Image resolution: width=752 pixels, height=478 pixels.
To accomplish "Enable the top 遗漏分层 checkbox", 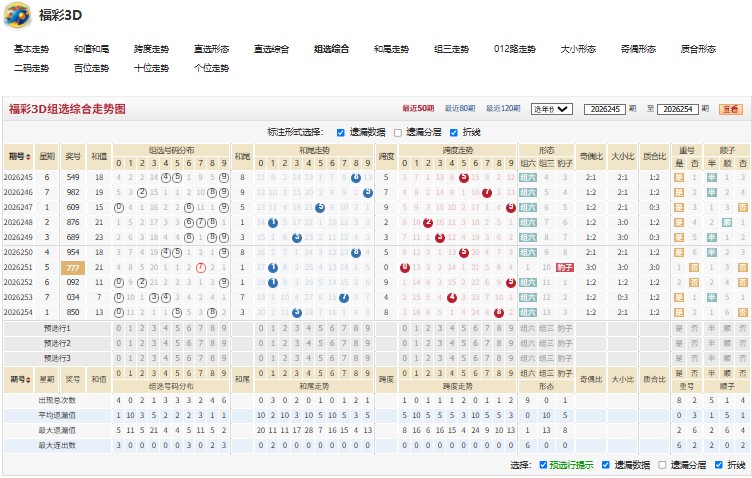I will pos(398,132).
